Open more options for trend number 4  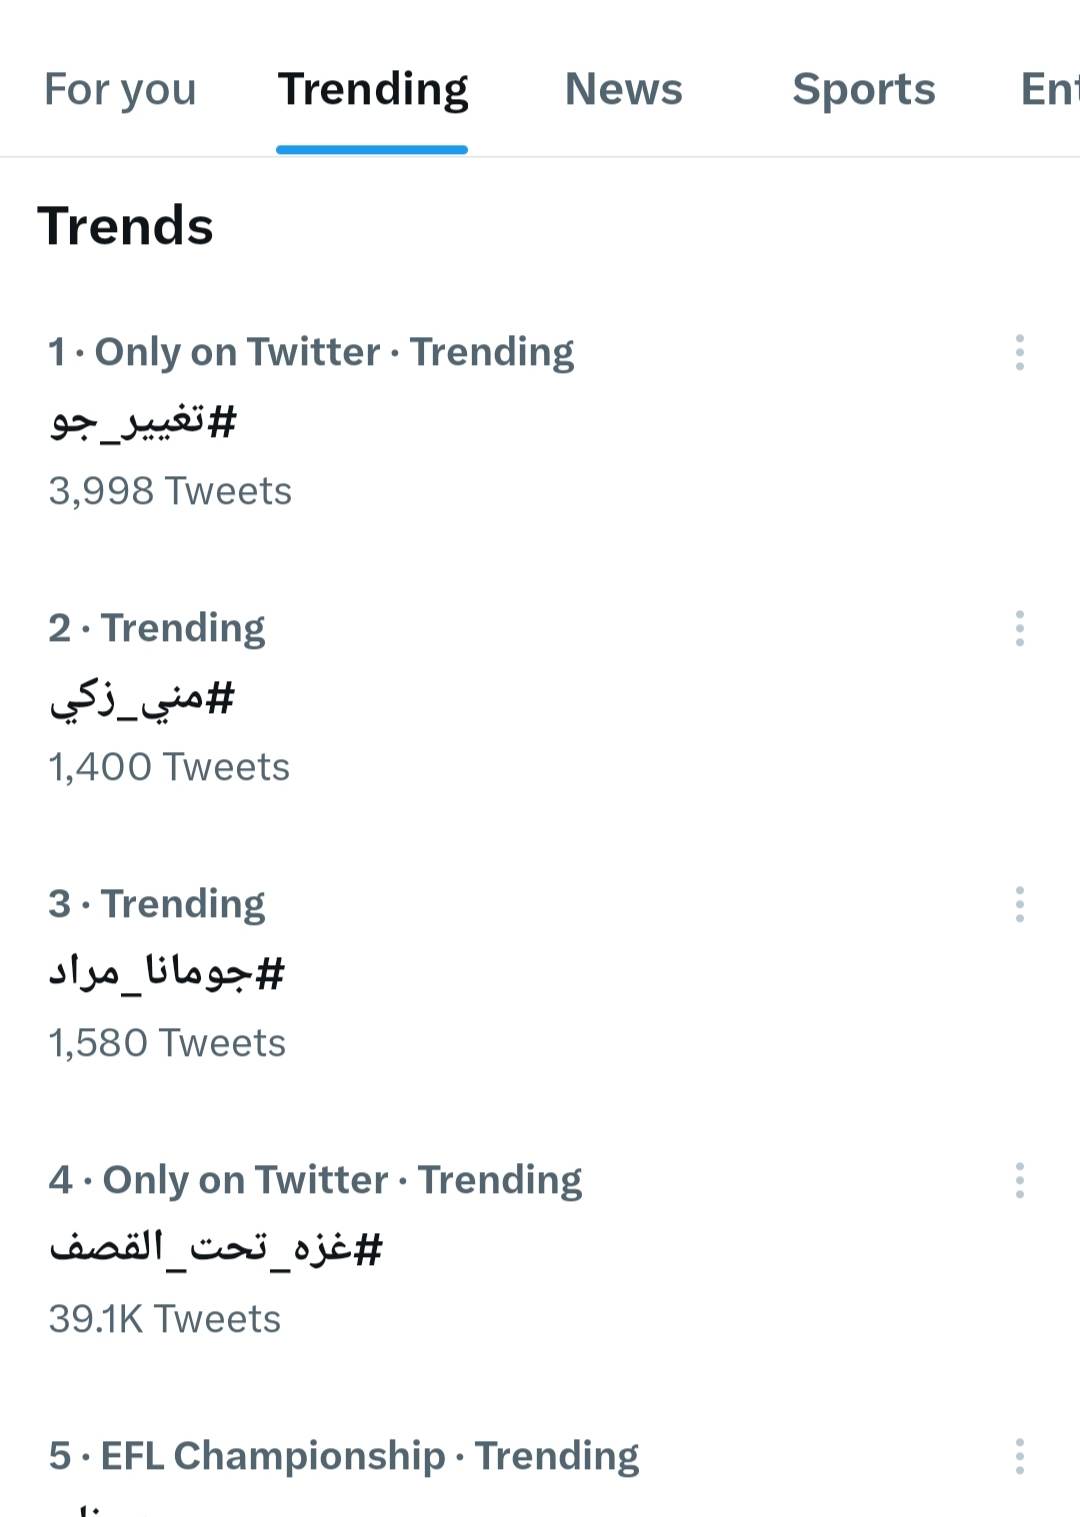(1019, 1181)
